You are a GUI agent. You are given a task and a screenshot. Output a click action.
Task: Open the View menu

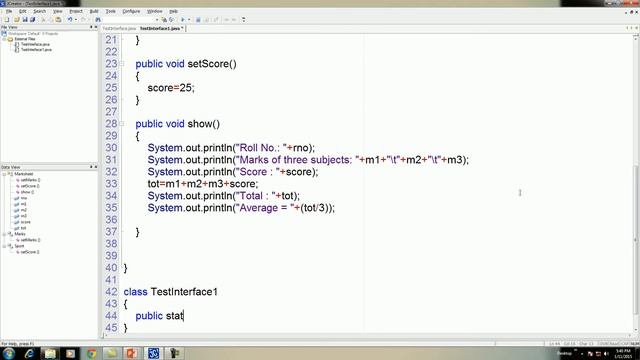(58, 11)
